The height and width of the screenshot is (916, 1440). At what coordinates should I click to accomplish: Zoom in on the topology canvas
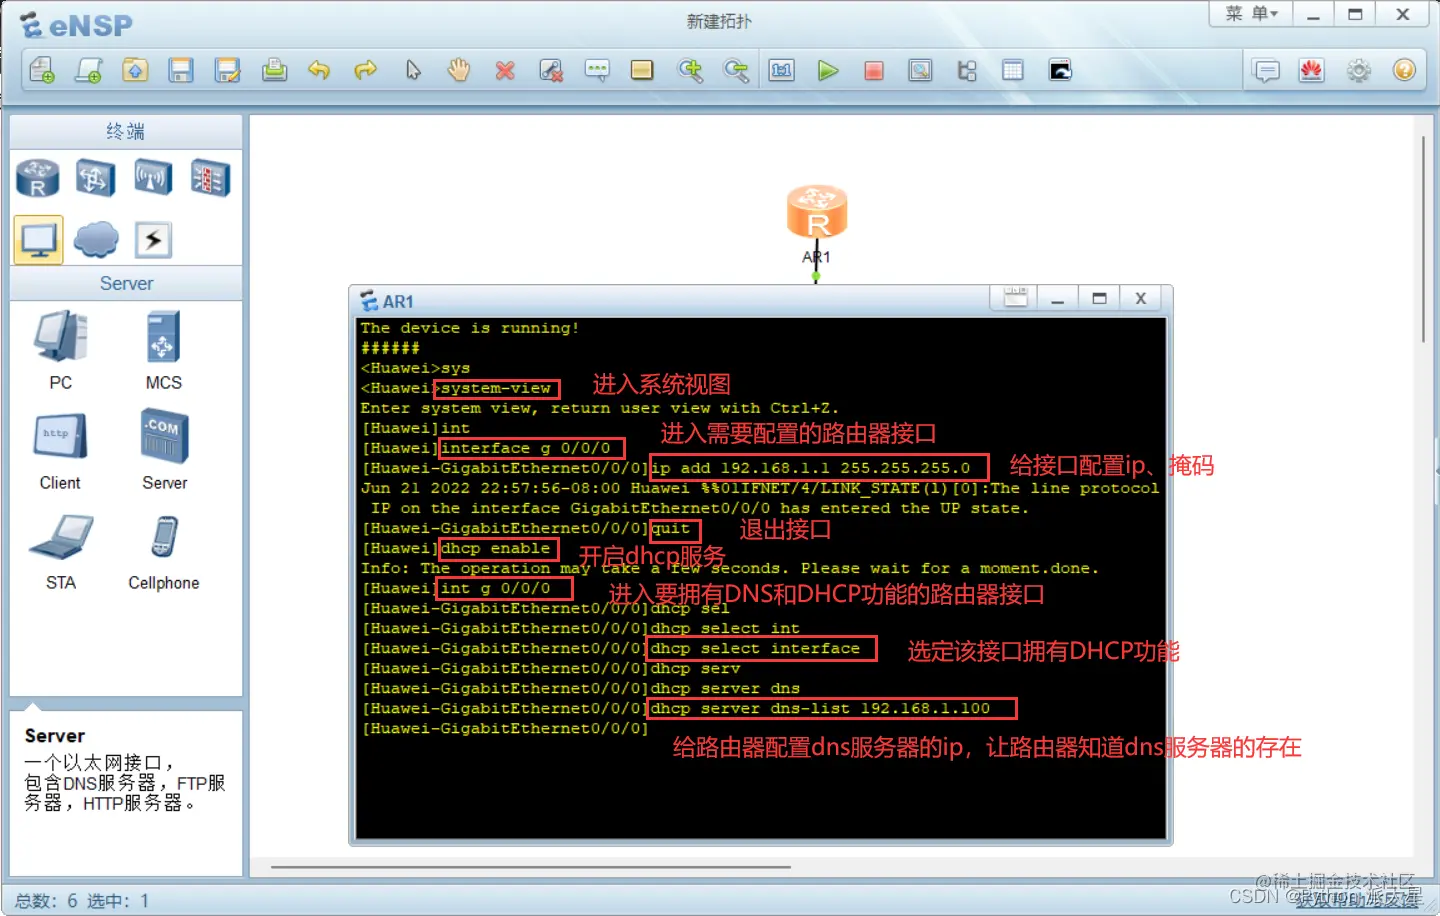point(690,70)
